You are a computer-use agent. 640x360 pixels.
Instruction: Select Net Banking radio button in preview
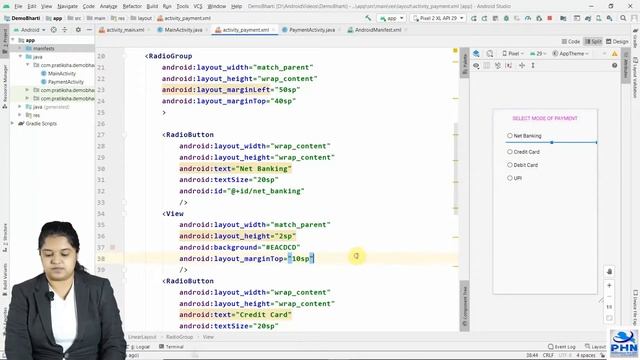point(510,136)
